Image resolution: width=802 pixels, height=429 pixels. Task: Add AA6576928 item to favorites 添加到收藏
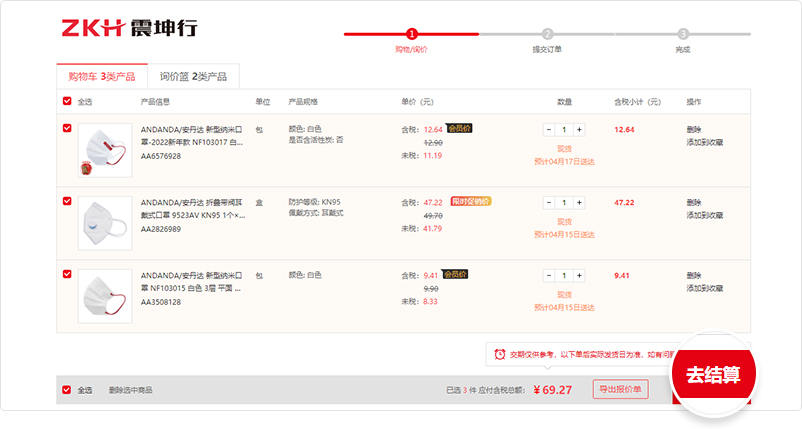pos(705,143)
